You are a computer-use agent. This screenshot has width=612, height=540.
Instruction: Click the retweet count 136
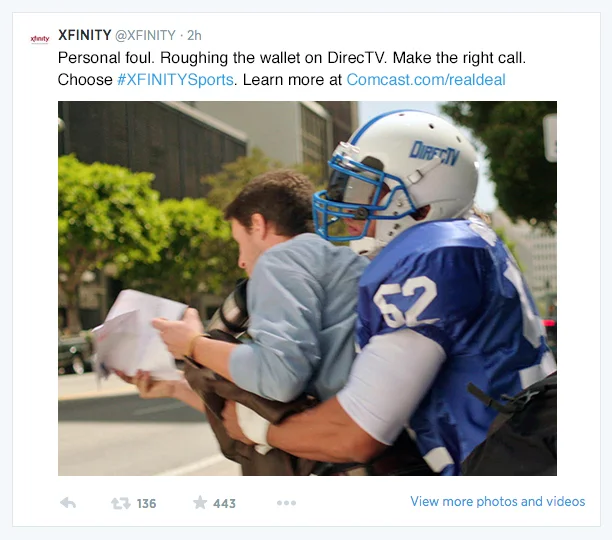pos(146,504)
